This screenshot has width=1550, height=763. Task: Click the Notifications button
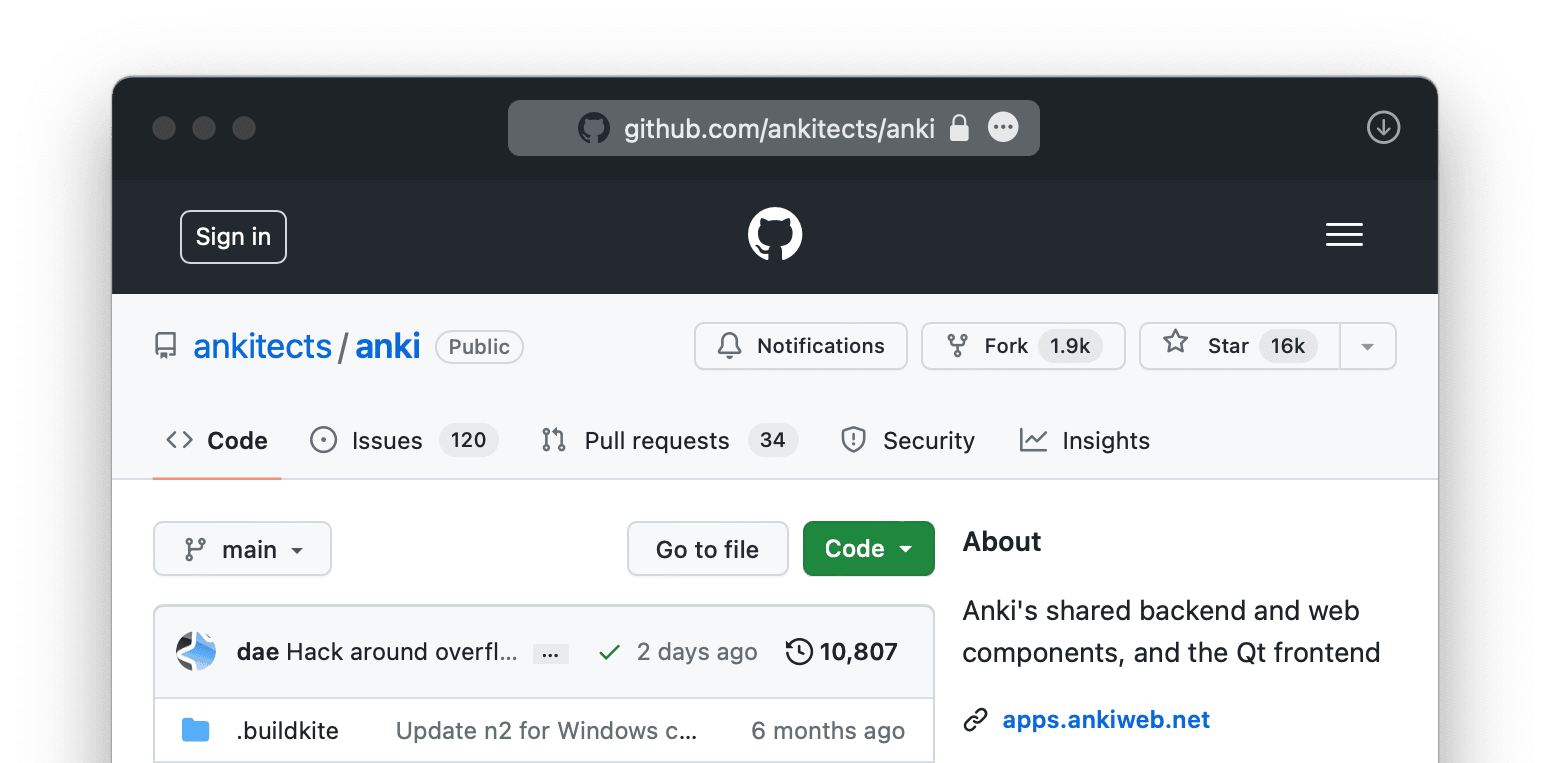pos(801,346)
